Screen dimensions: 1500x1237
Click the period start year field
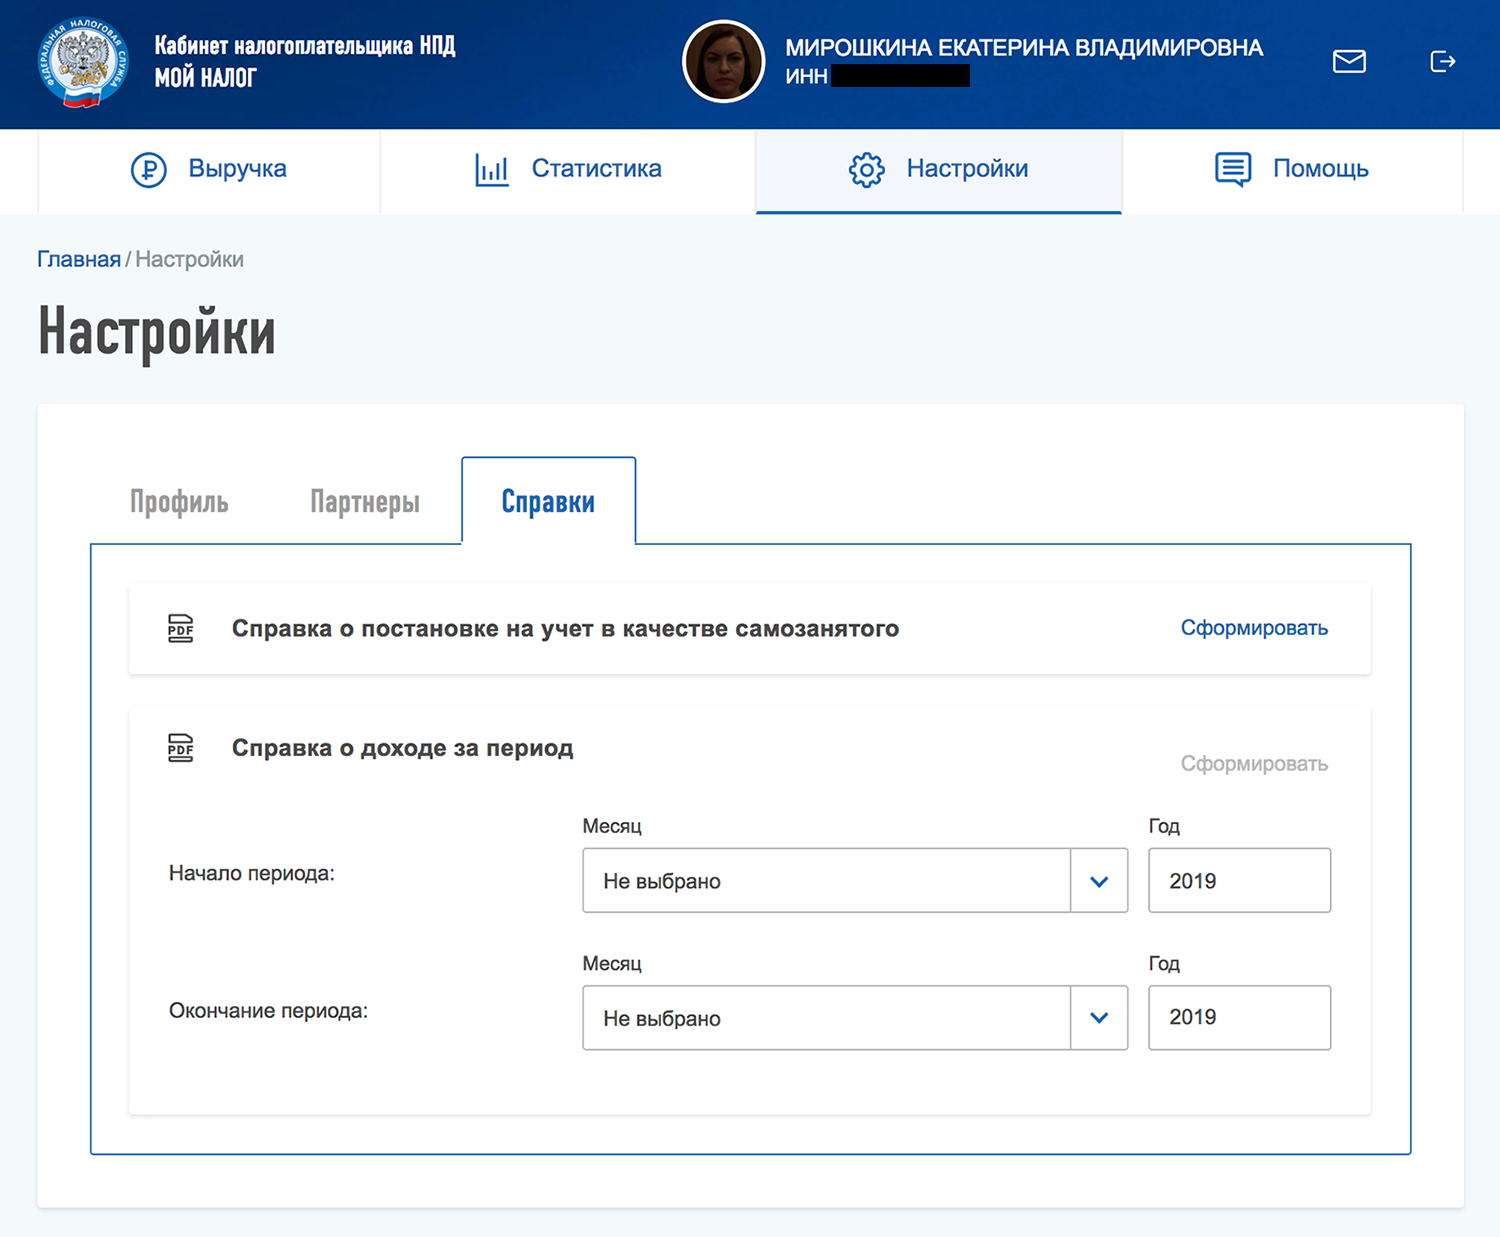tap(1239, 881)
